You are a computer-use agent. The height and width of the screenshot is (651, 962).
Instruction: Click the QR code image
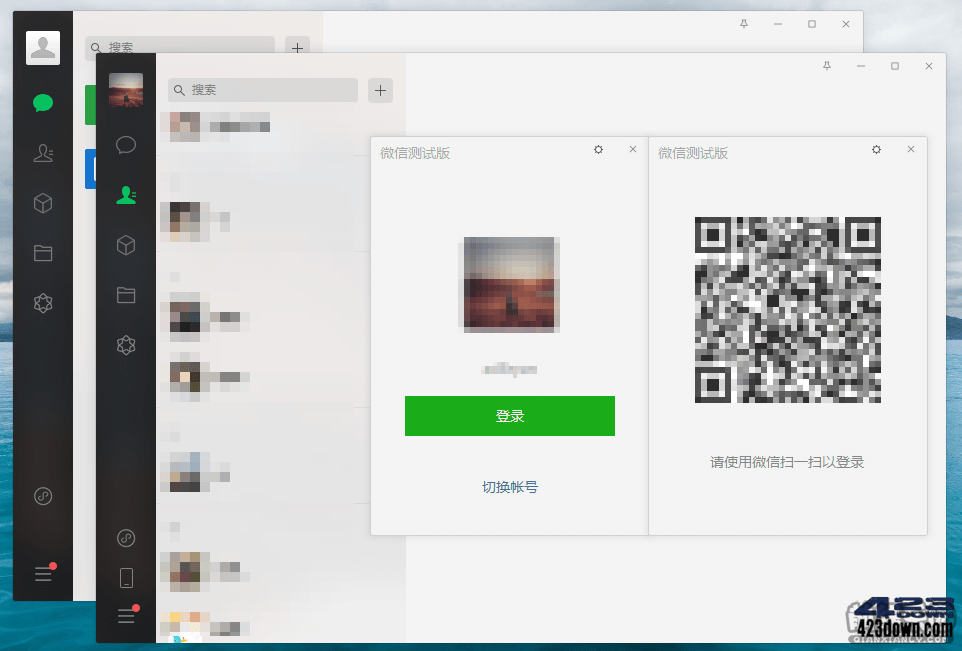(x=788, y=310)
